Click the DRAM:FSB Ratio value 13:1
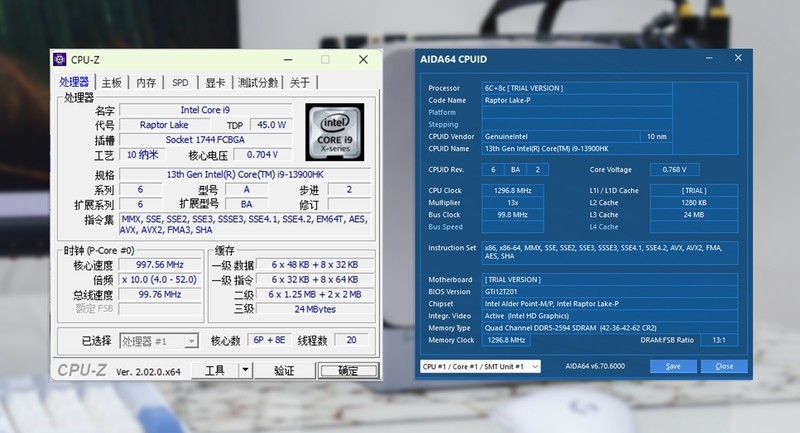The width and height of the screenshot is (800, 433). click(x=719, y=340)
